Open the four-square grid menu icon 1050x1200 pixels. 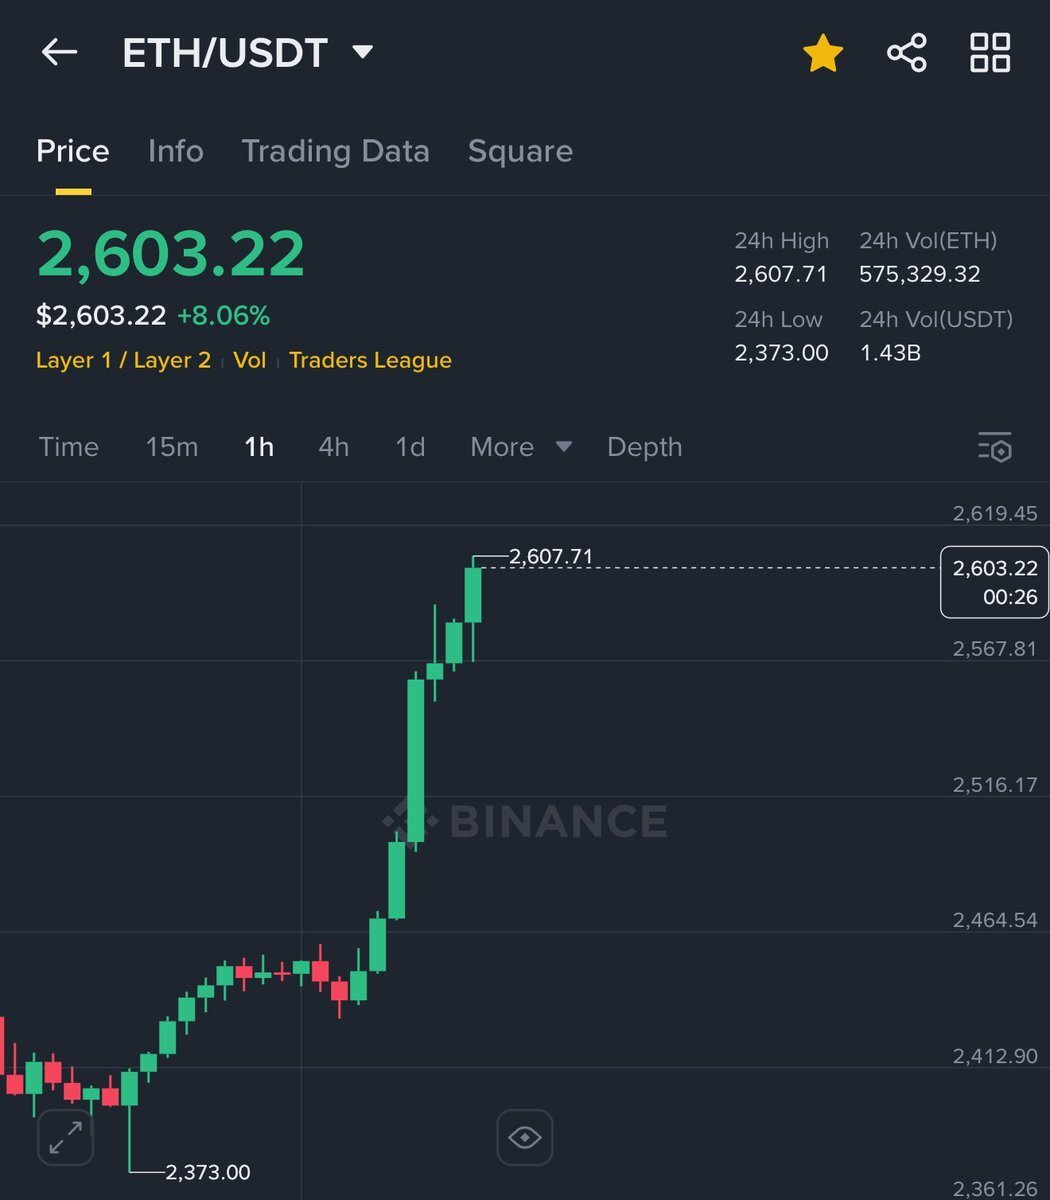click(990, 53)
